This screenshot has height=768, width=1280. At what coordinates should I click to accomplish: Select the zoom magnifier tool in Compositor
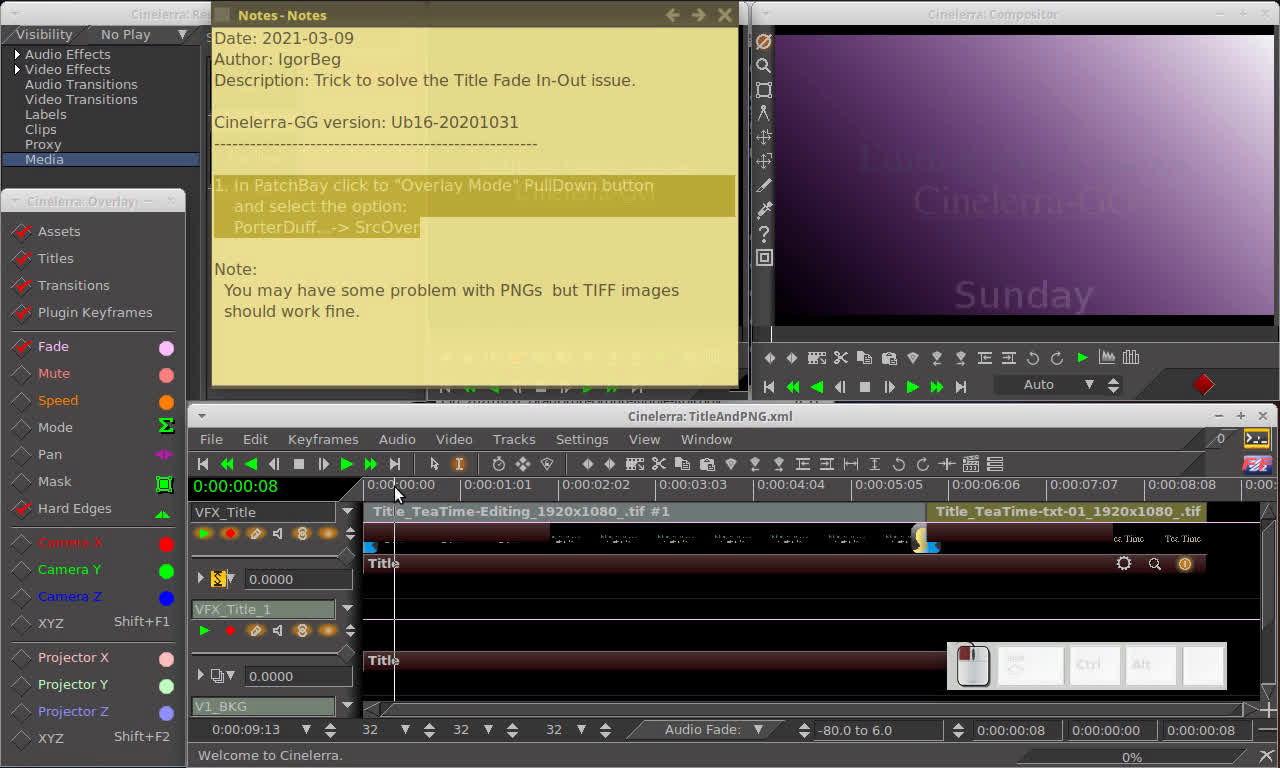[764, 65]
